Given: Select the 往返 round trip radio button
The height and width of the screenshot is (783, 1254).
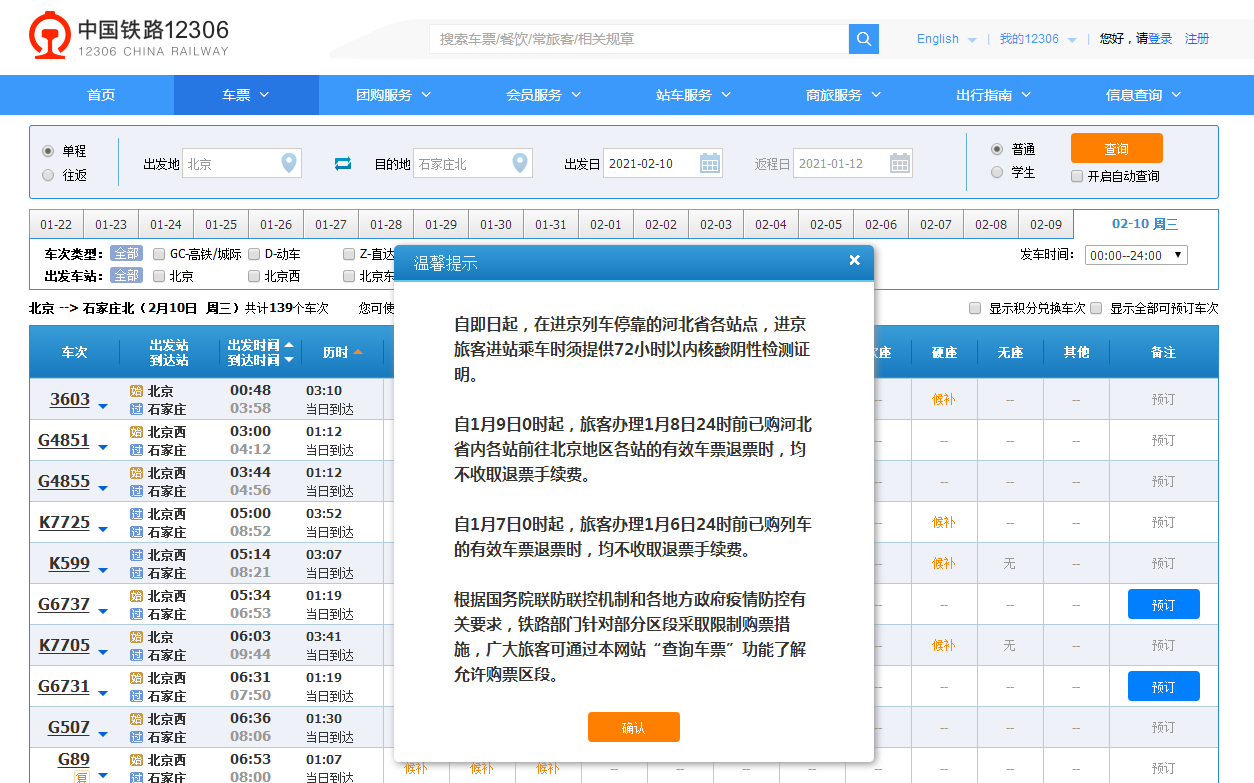Looking at the screenshot, I should tap(48, 175).
